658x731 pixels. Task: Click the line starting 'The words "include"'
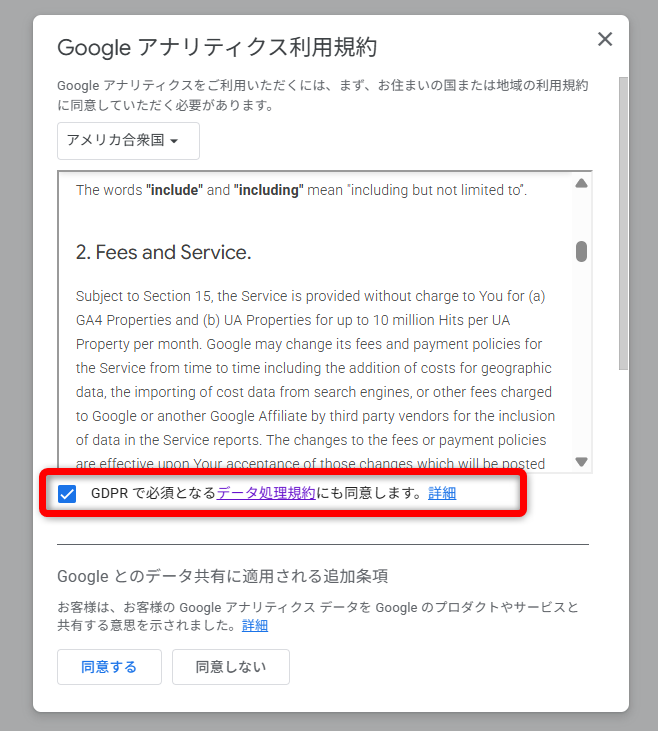tap(301, 190)
